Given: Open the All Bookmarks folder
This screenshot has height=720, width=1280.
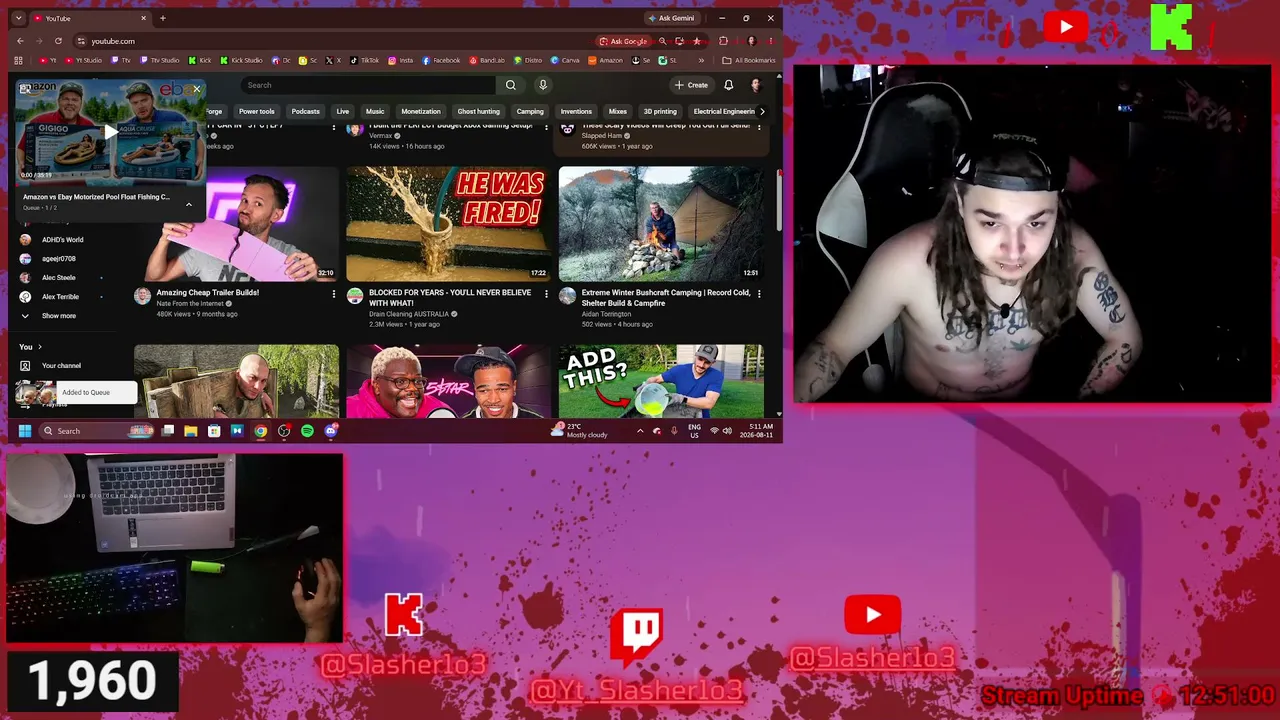Looking at the screenshot, I should click(750, 60).
